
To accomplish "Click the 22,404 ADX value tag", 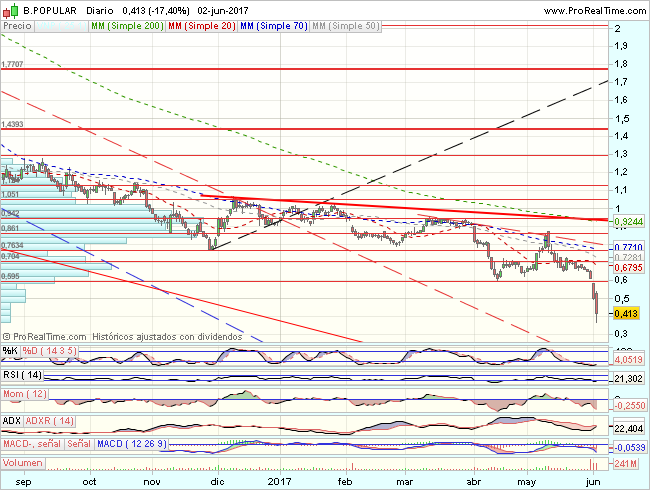I will pyautogui.click(x=627, y=427).
